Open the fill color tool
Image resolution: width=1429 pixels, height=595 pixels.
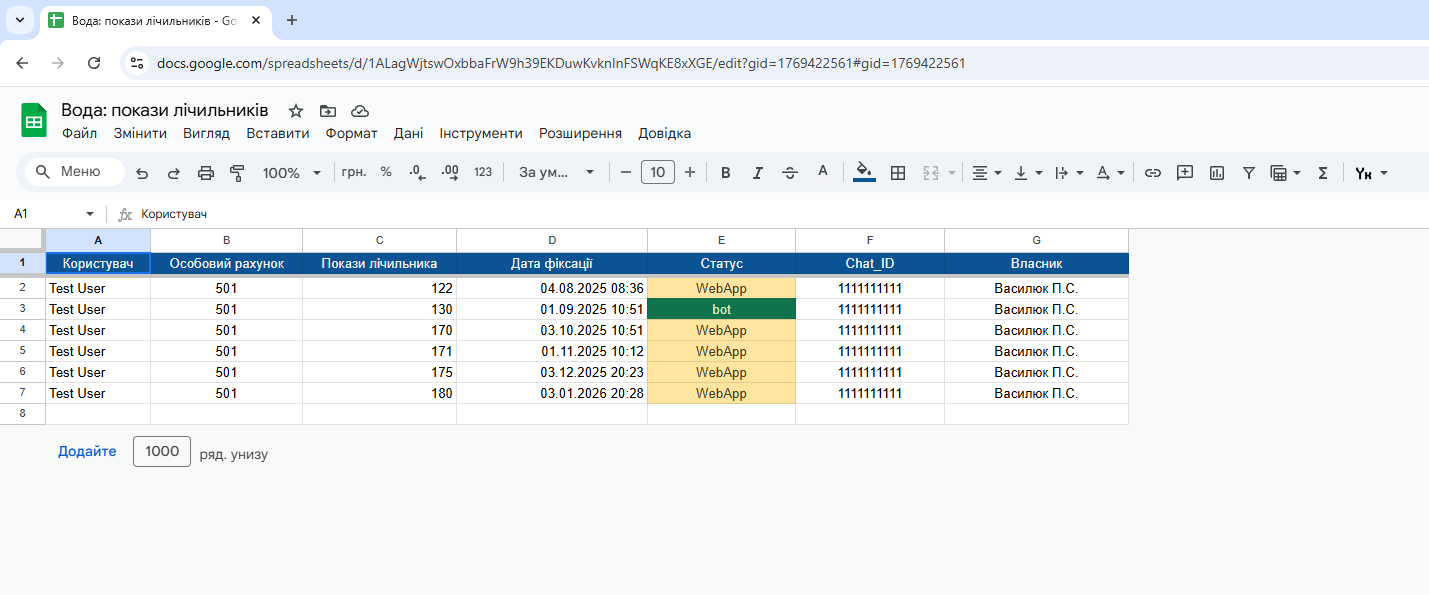[x=863, y=172]
